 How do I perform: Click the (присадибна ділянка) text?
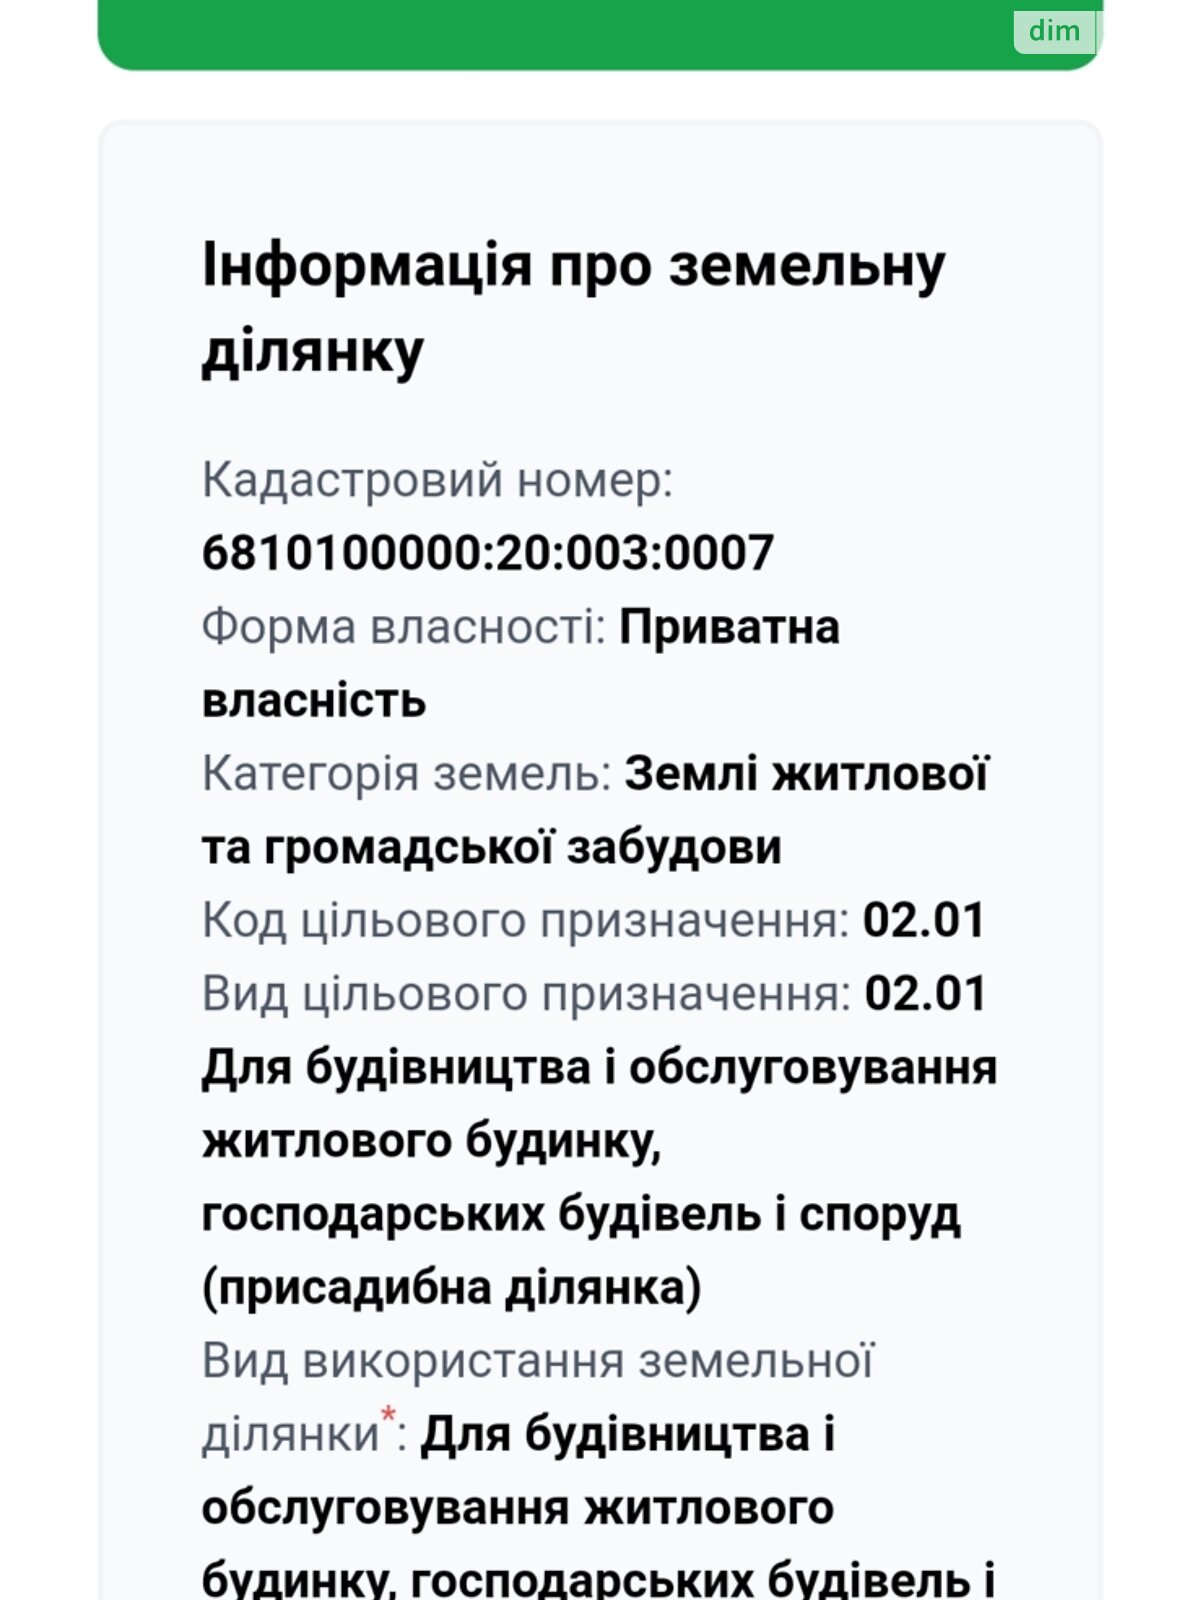(452, 1288)
